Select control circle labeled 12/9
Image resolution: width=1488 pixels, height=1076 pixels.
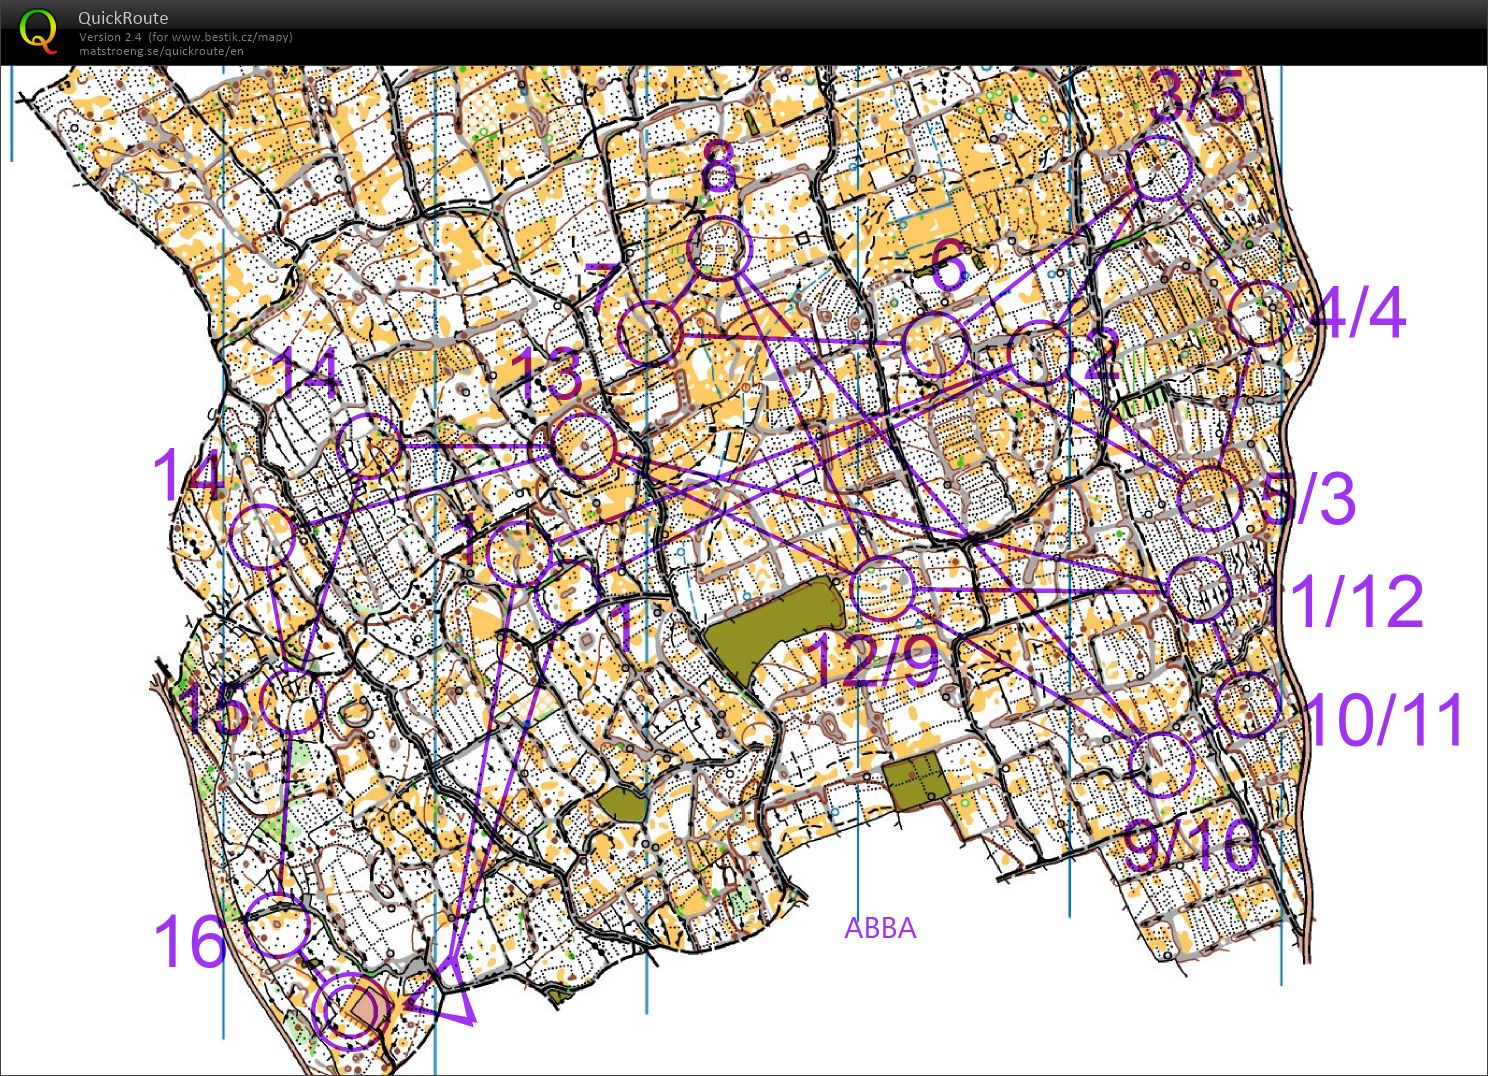(x=882, y=588)
